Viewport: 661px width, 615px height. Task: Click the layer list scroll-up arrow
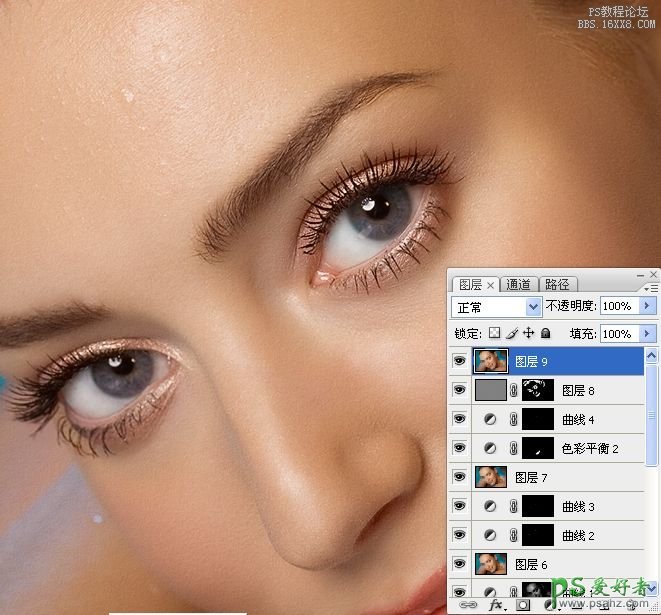651,355
